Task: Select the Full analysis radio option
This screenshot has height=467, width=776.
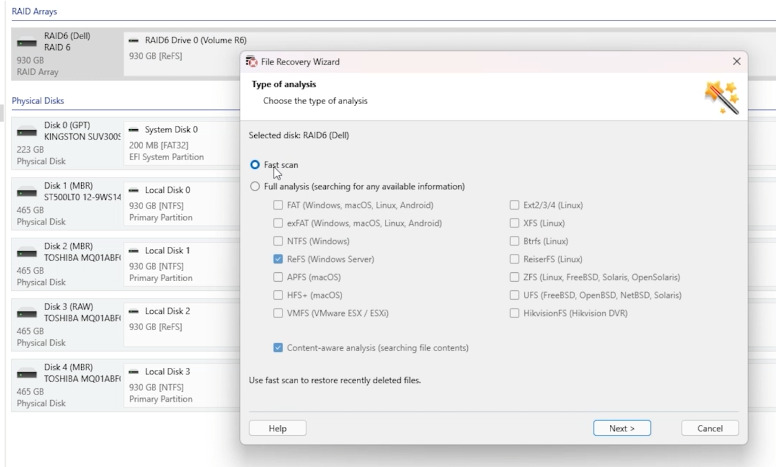Action: [255, 187]
